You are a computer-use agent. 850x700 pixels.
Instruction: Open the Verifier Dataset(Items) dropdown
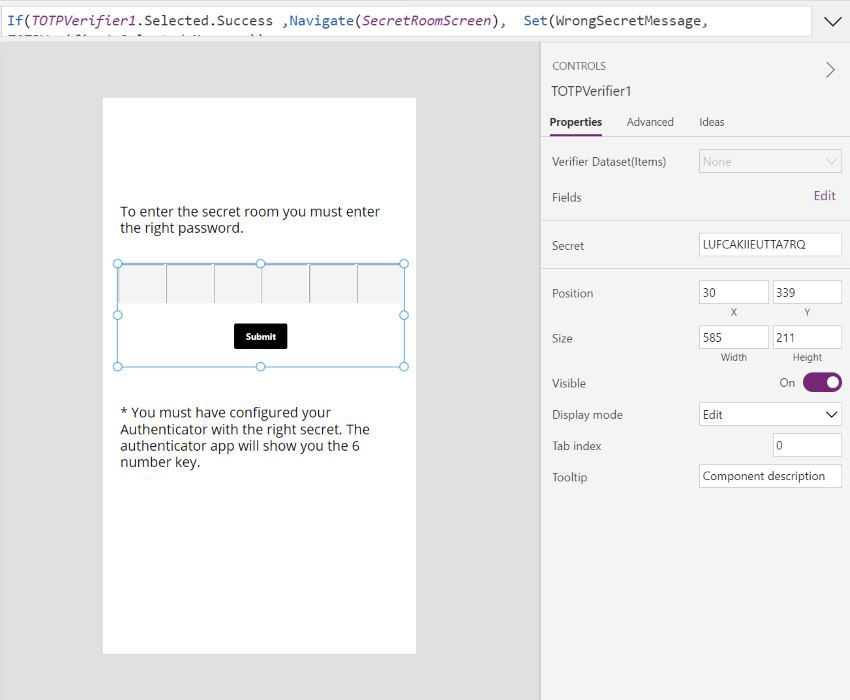click(770, 162)
